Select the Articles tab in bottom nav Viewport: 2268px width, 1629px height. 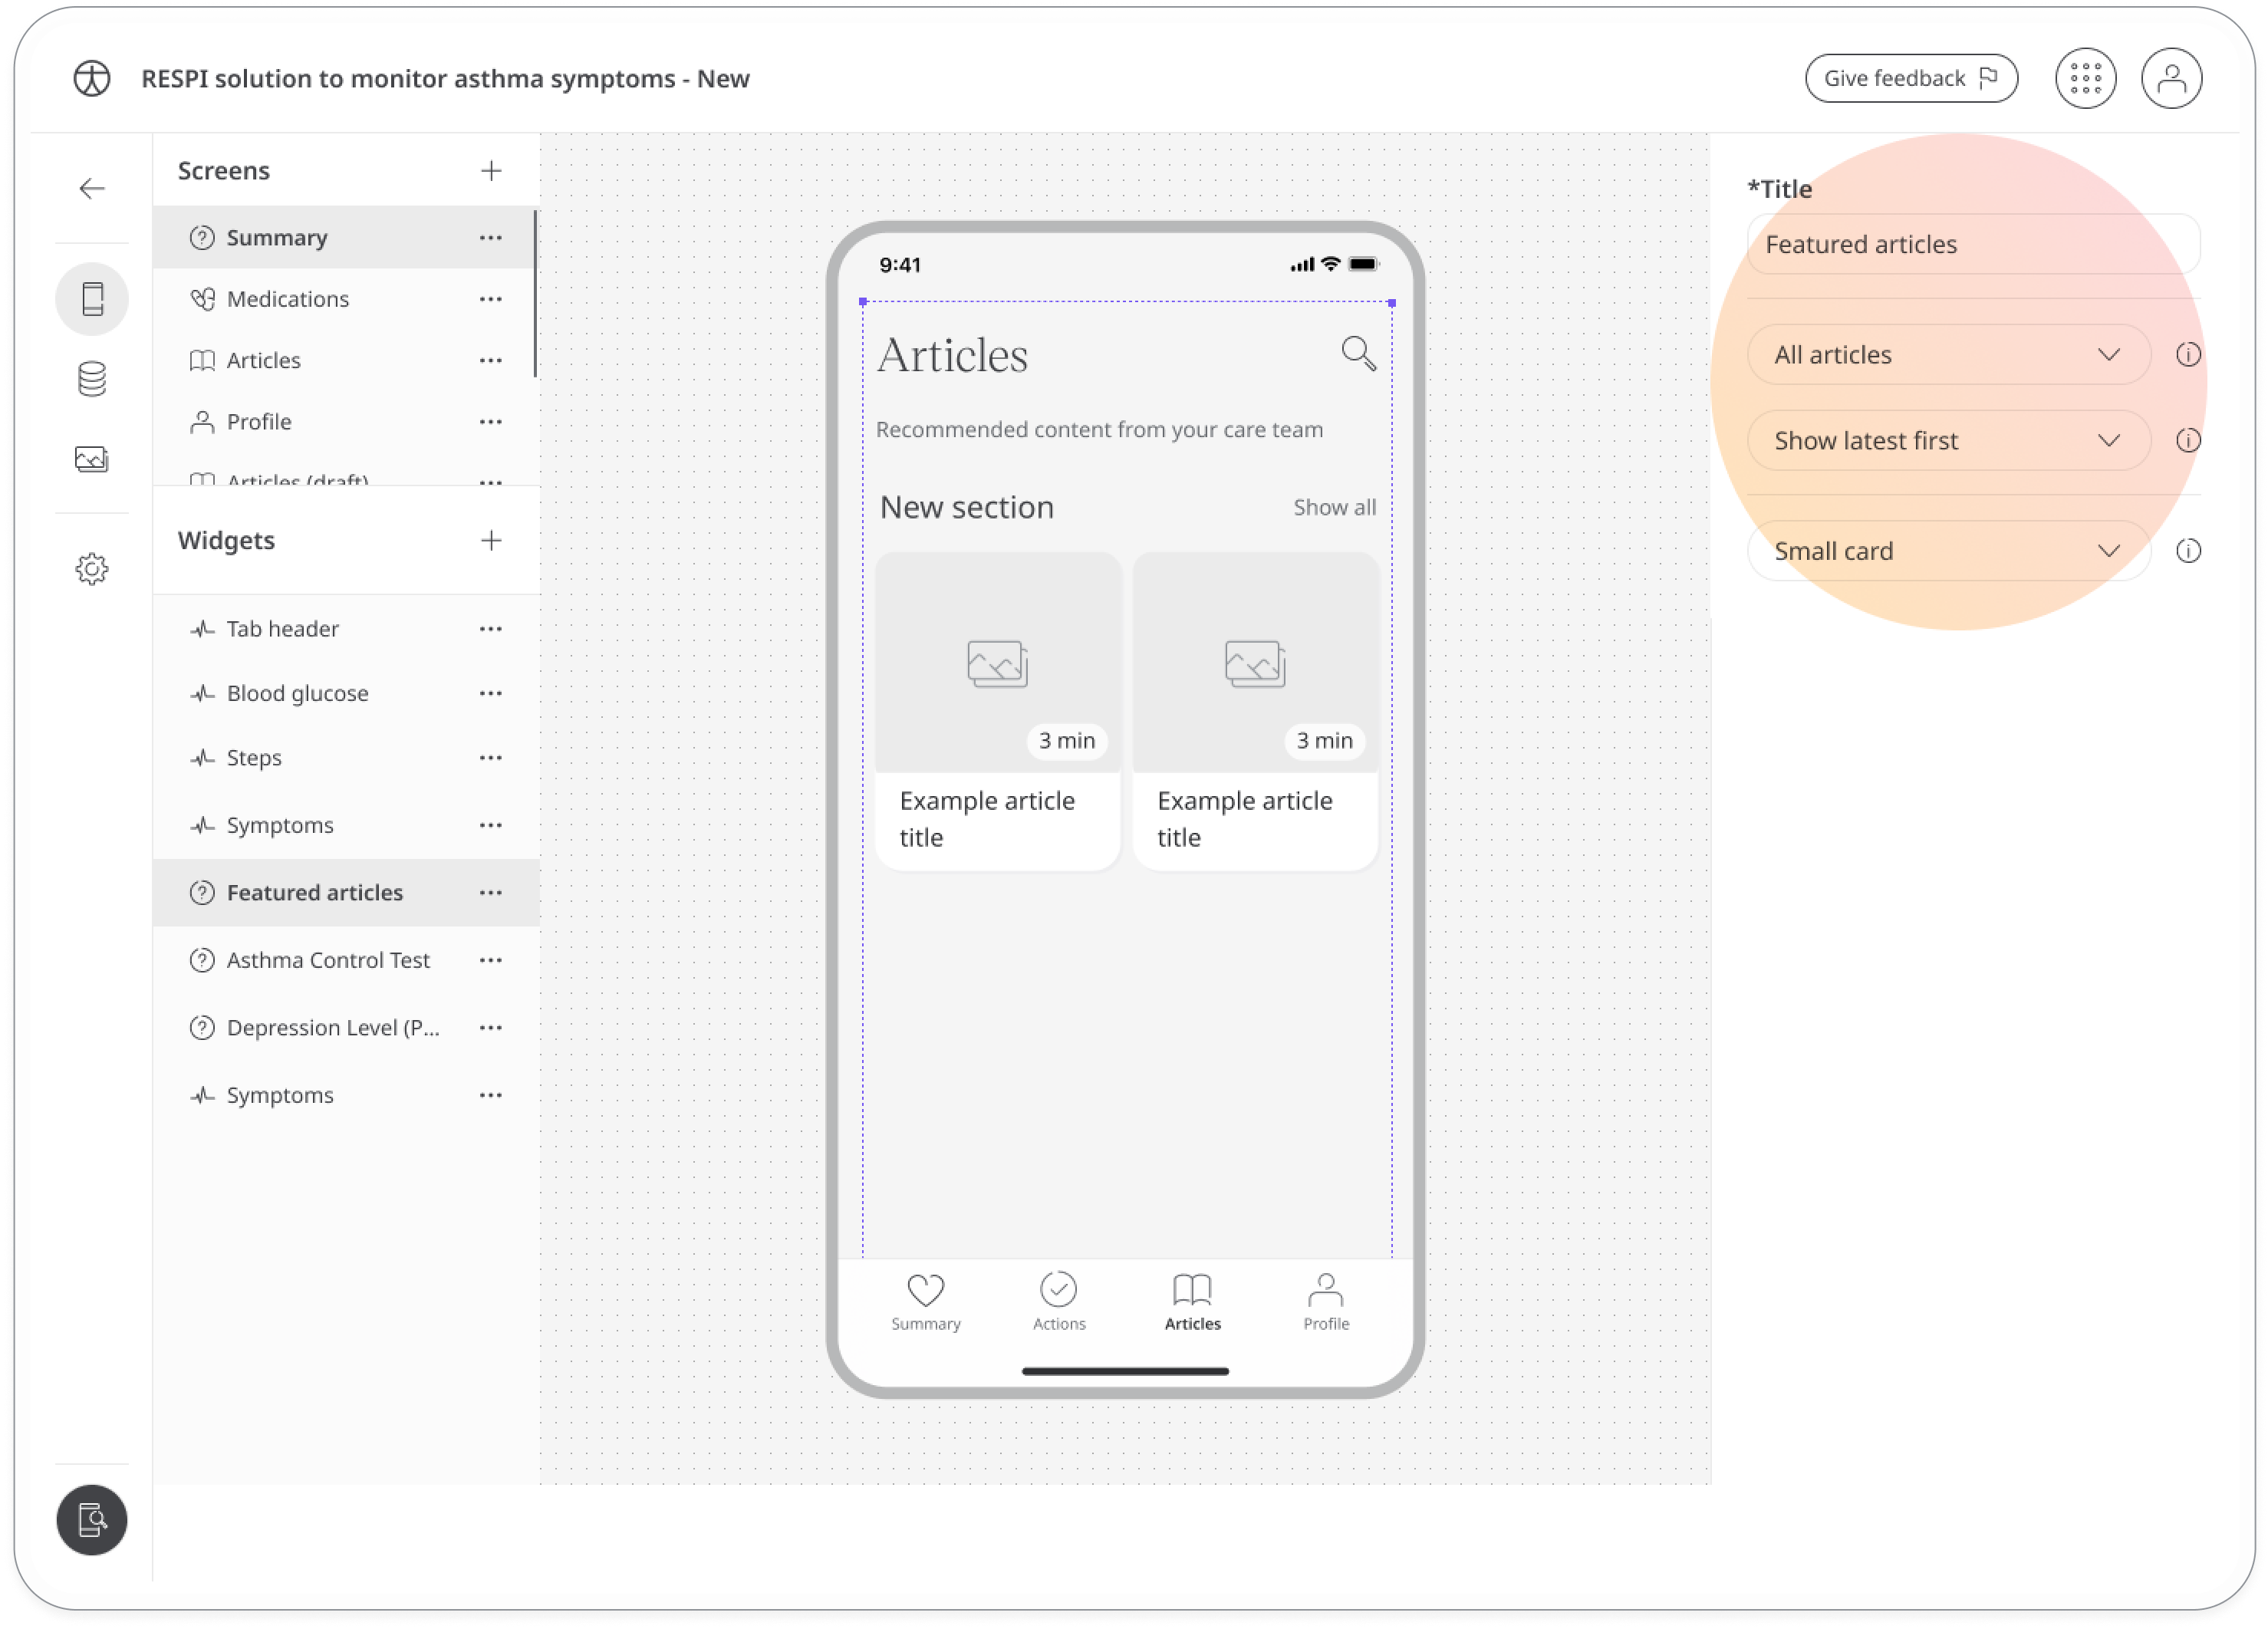[x=1190, y=1300]
